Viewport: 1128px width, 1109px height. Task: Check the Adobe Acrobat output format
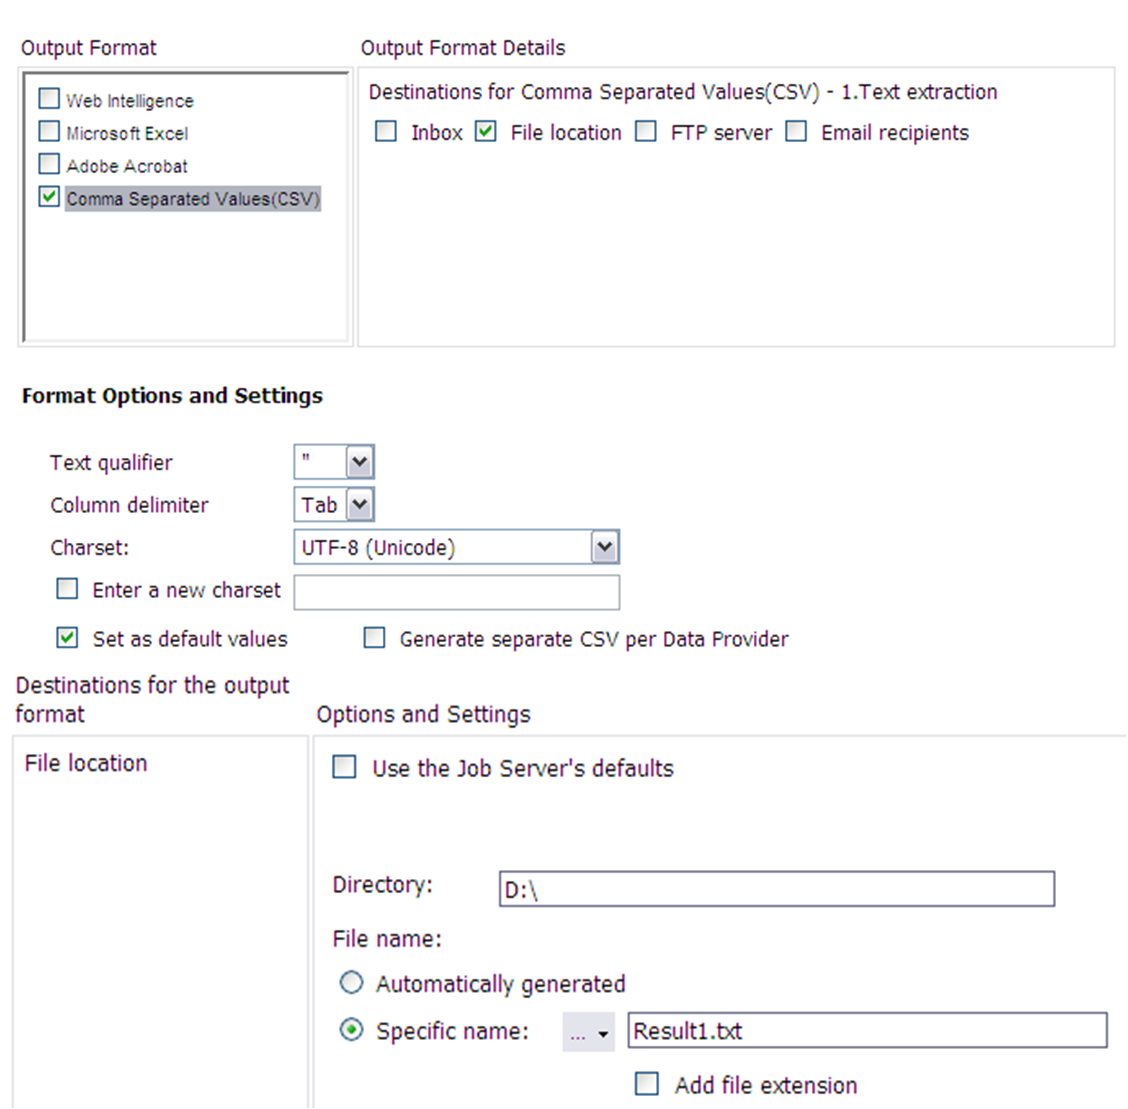coord(47,164)
